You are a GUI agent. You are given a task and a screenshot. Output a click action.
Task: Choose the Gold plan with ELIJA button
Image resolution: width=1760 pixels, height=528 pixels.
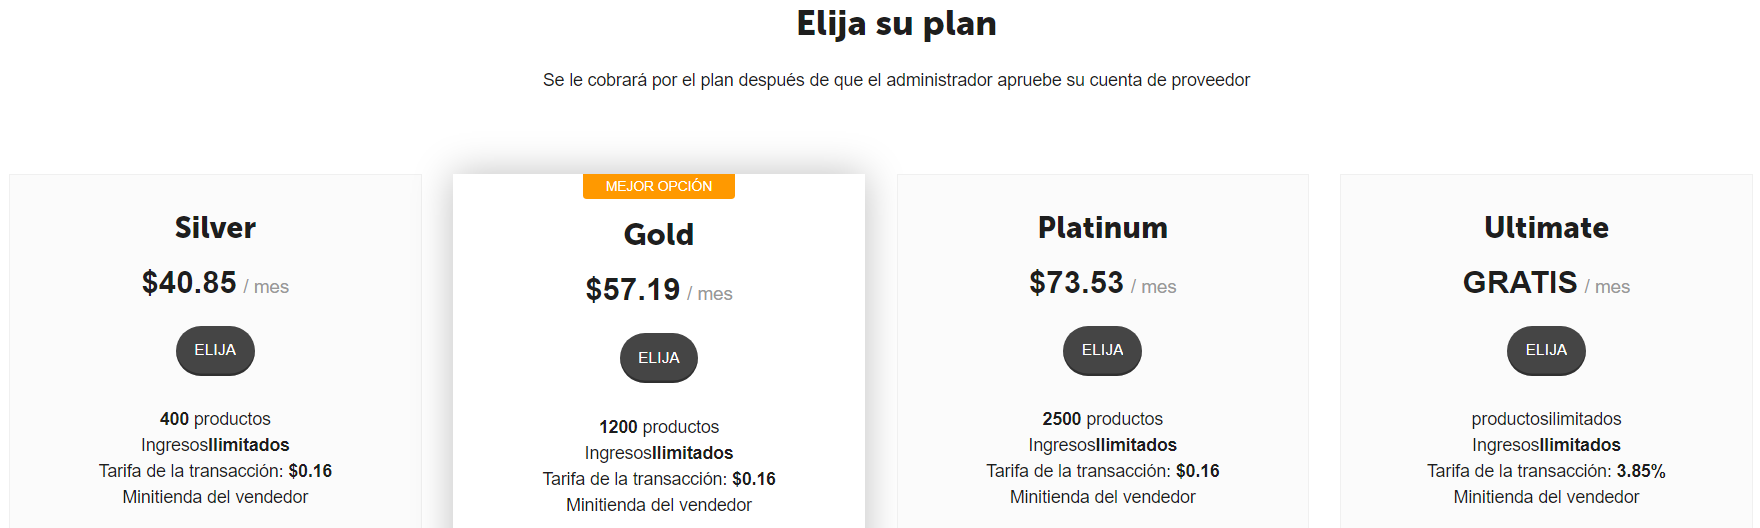pyautogui.click(x=659, y=358)
